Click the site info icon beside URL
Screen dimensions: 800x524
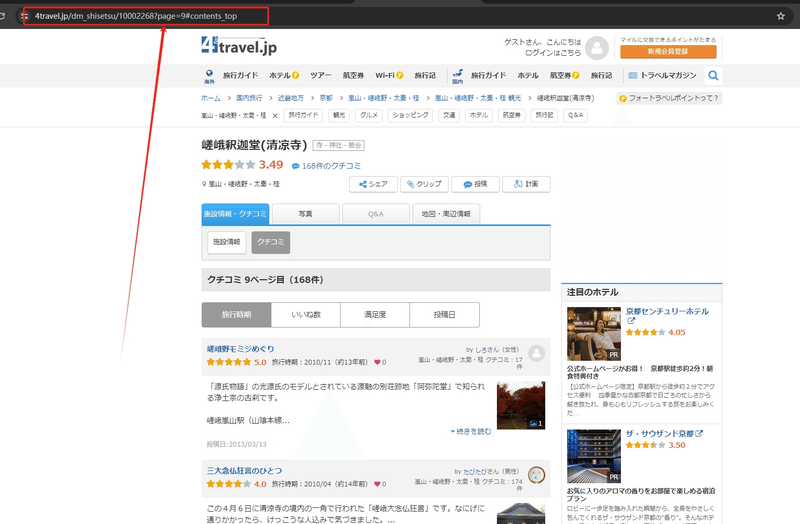pyautogui.click(x=24, y=16)
